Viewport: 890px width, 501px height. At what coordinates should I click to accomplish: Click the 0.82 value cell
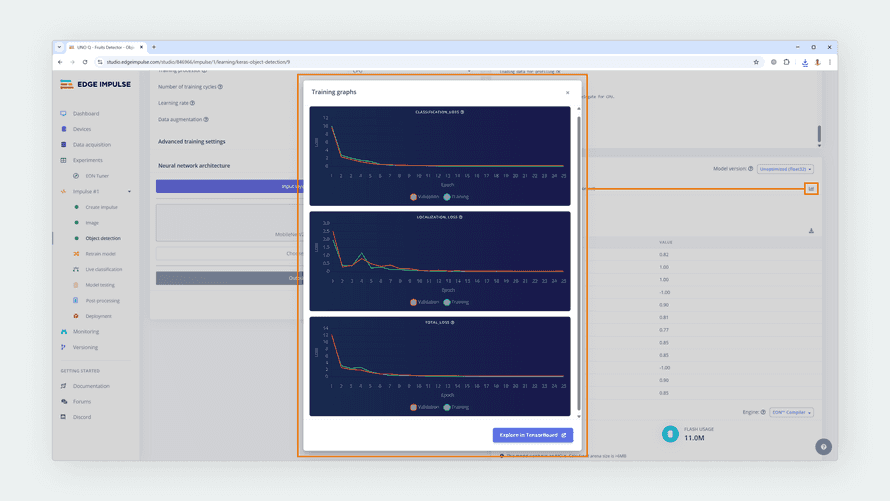click(x=664, y=255)
